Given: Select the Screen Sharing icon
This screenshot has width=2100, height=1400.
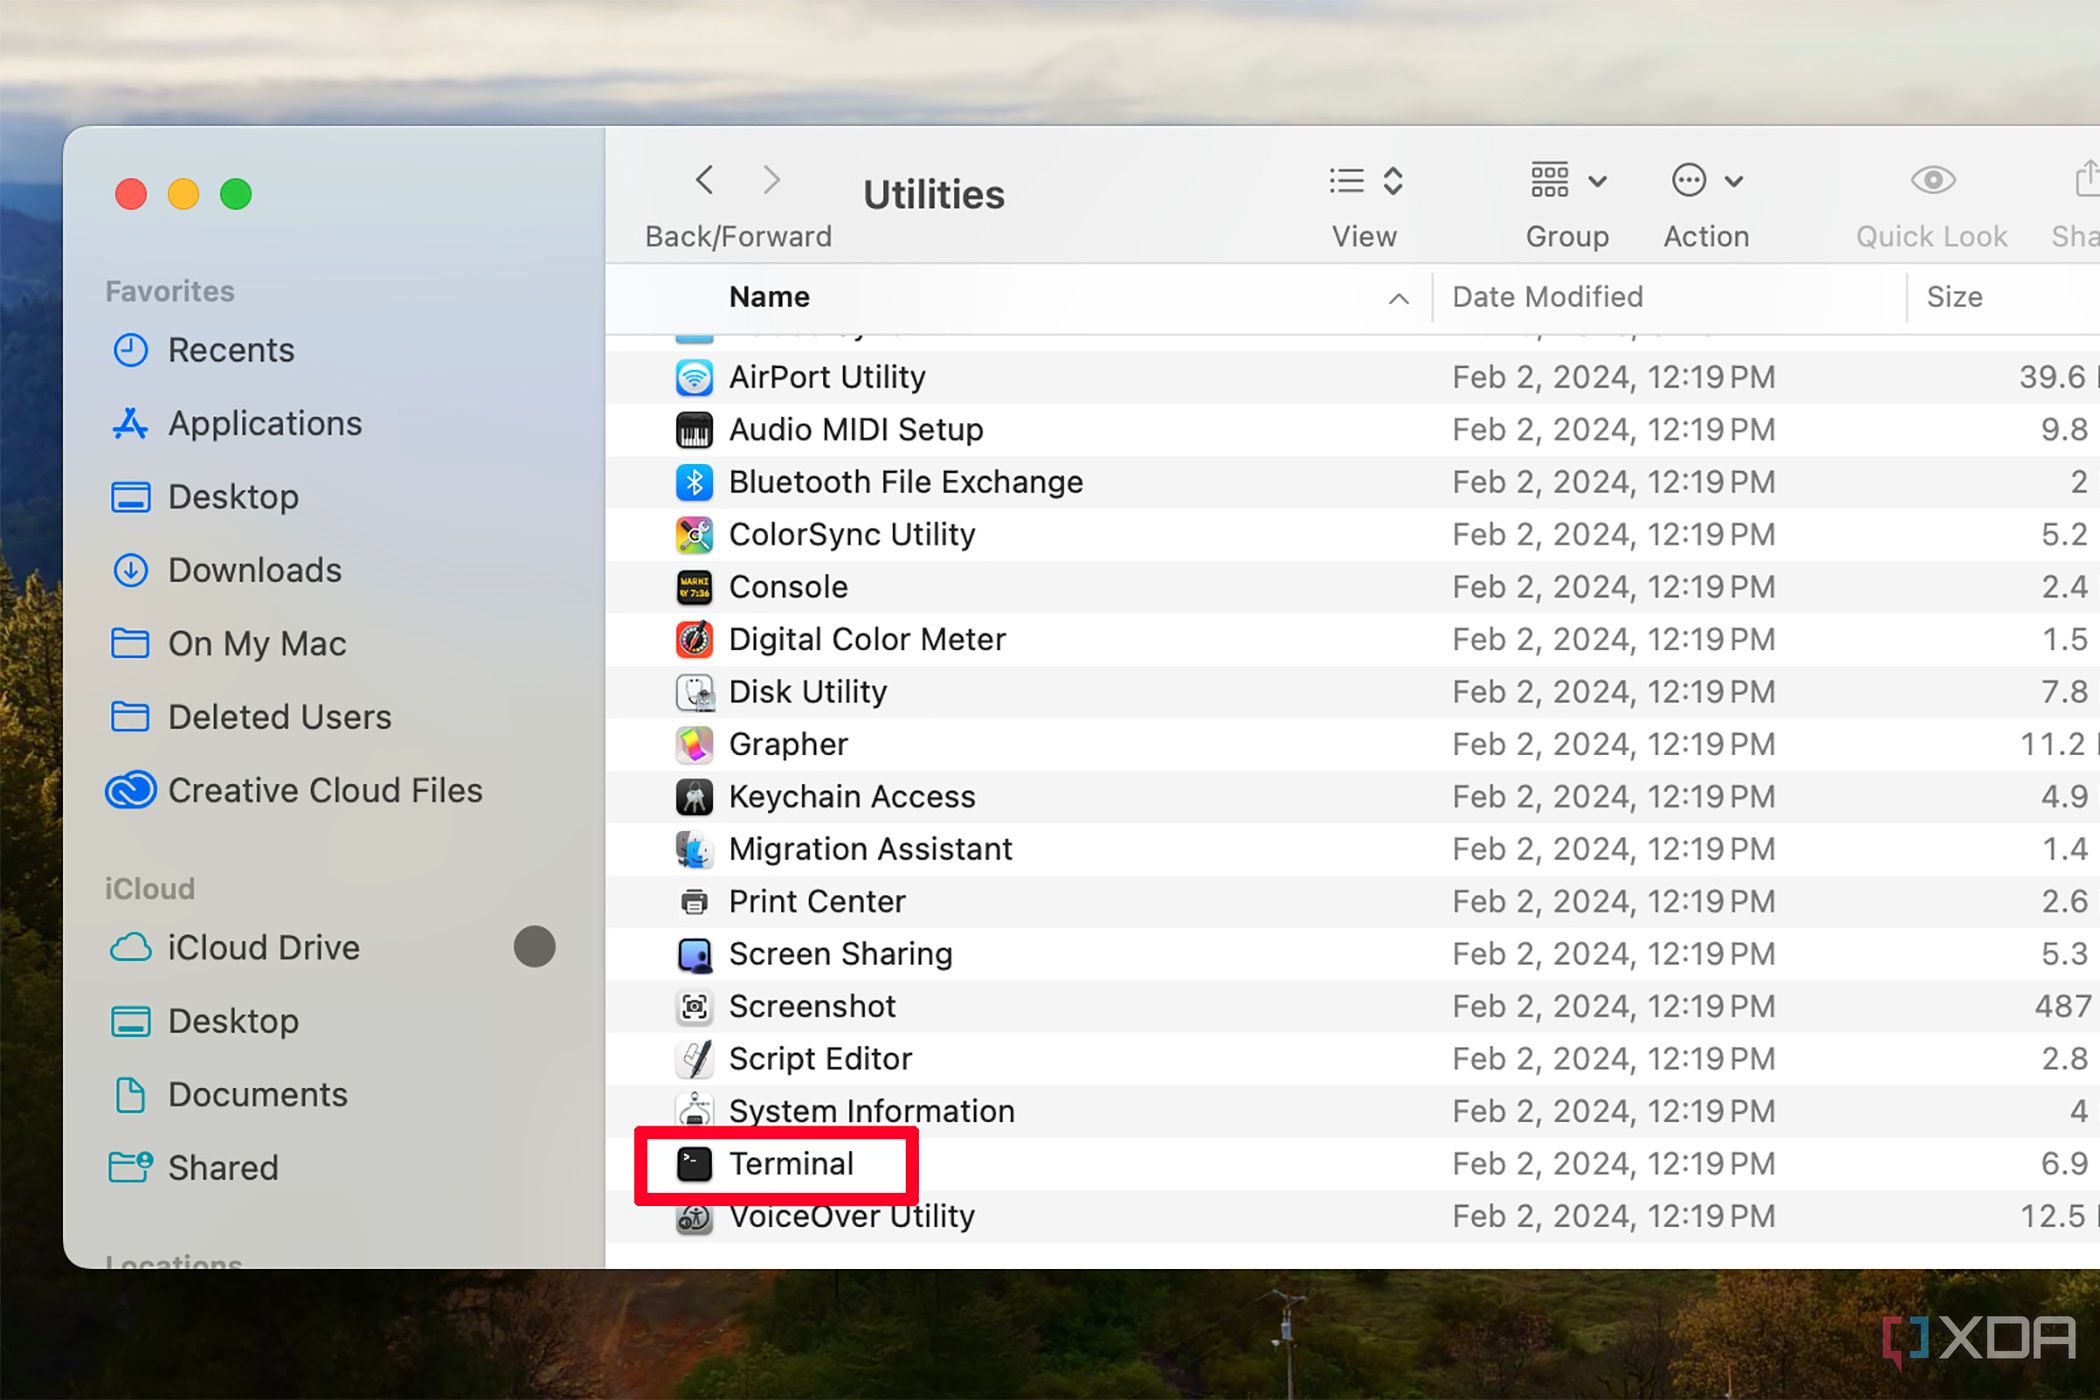Looking at the screenshot, I should [694, 955].
